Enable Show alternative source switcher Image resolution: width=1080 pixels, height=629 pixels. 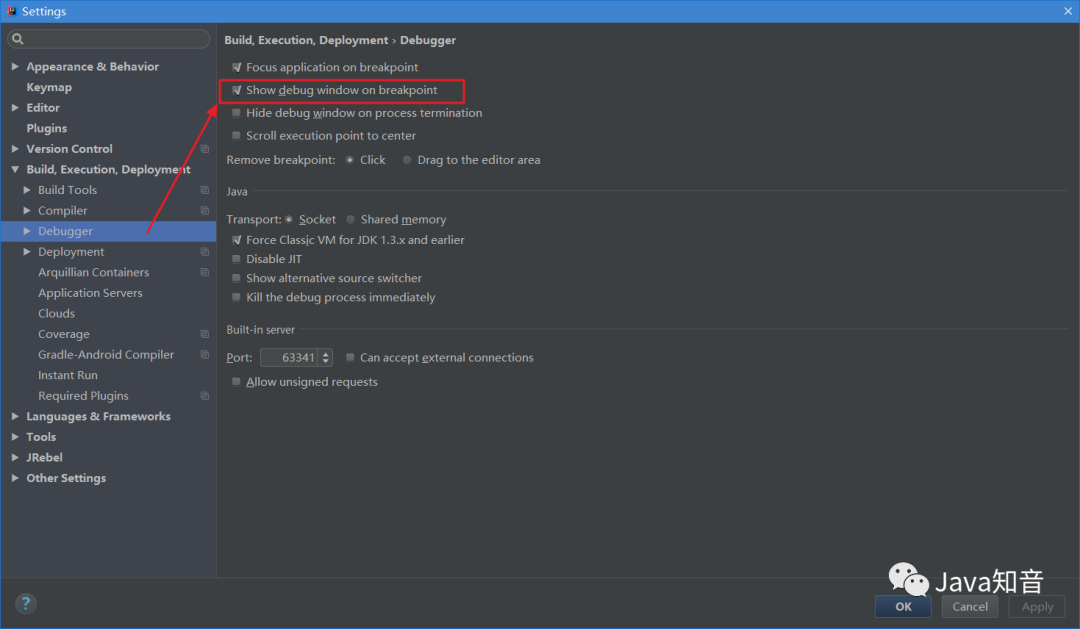pyautogui.click(x=236, y=278)
